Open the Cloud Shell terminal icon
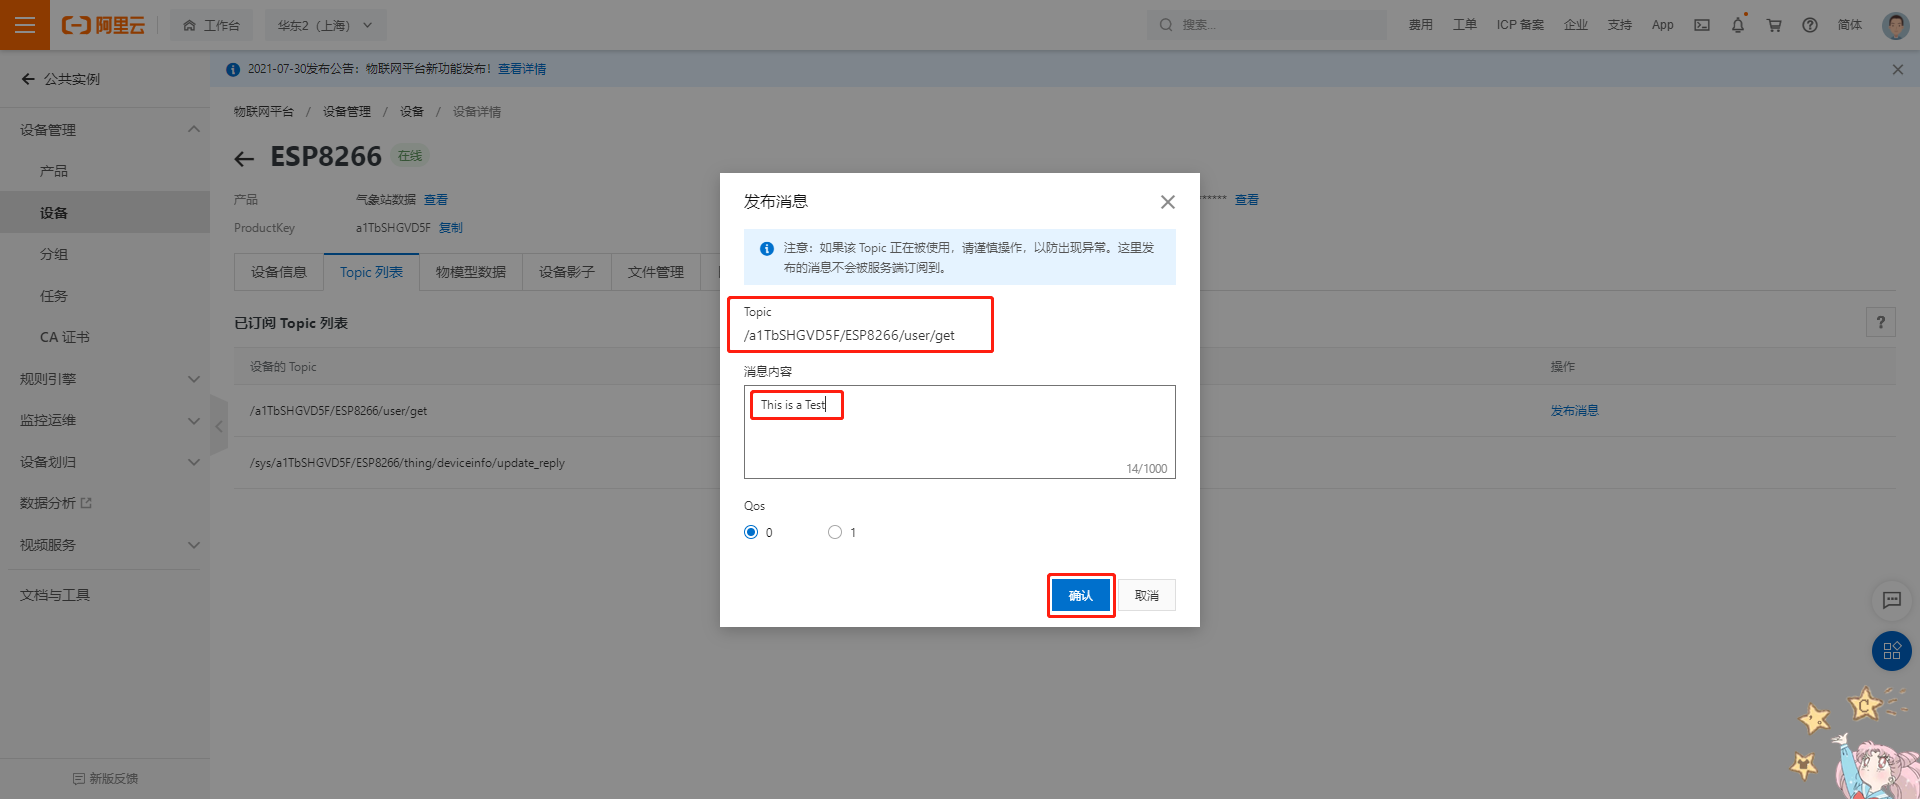This screenshot has height=799, width=1920. point(1701,25)
